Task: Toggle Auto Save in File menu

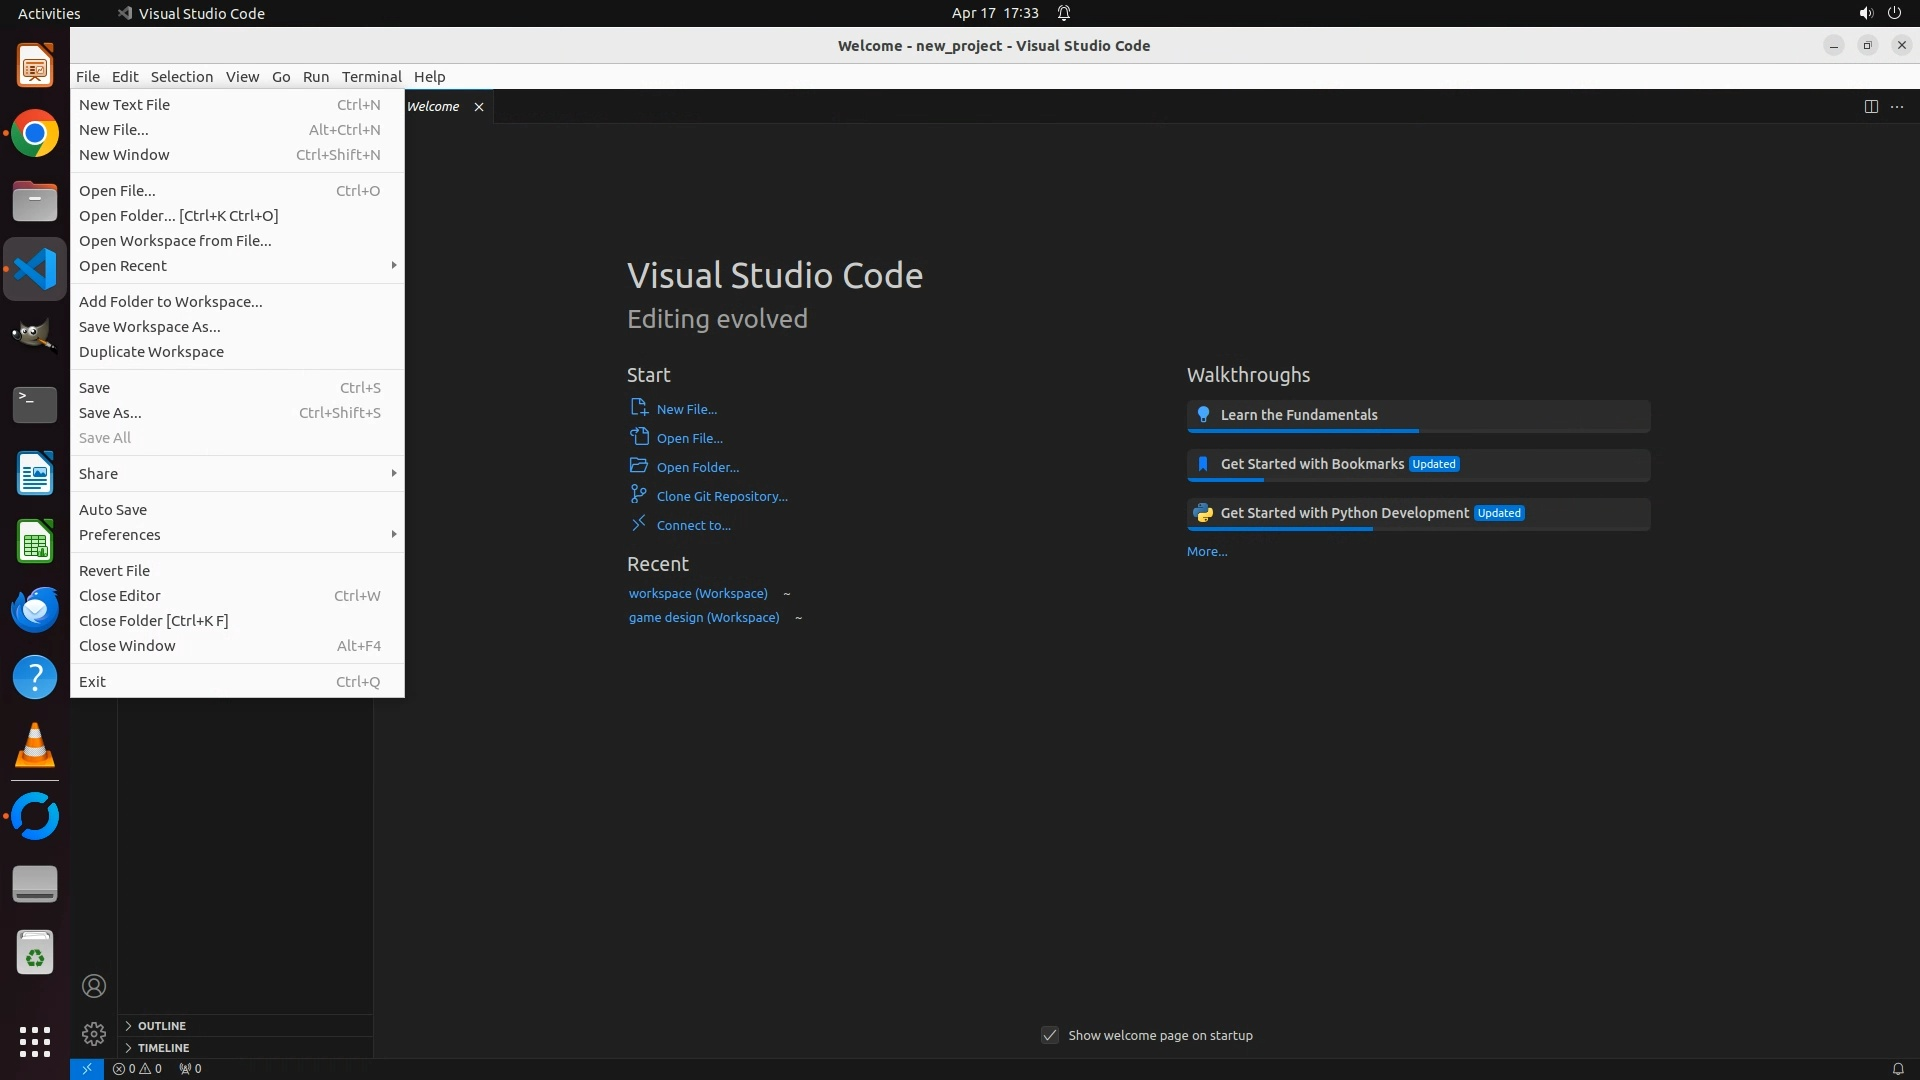Action: (113, 510)
